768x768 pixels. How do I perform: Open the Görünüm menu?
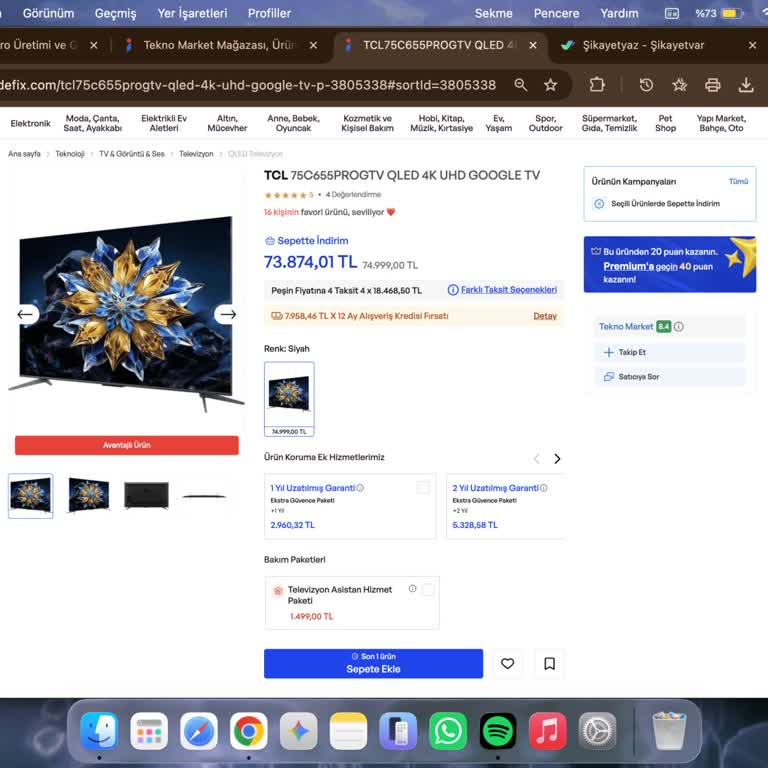point(48,13)
